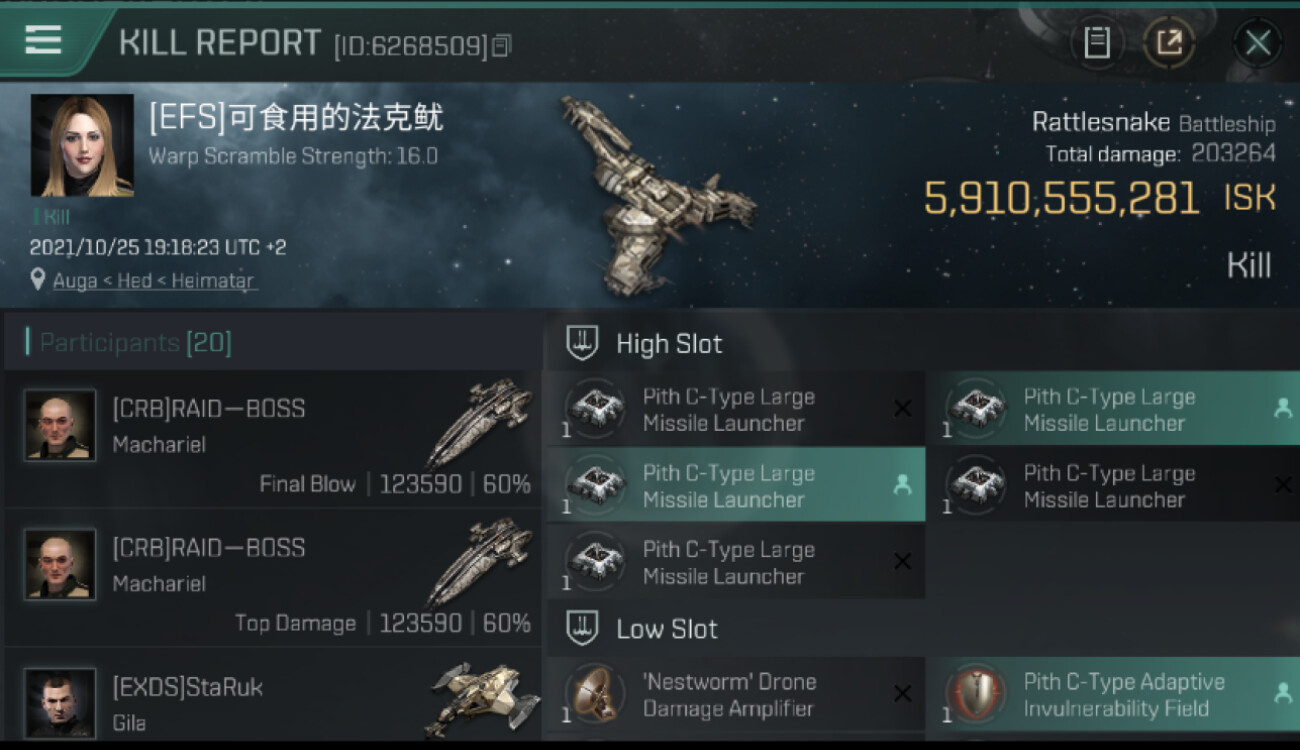Click the location pin icon
Viewport: 1300px width, 750px height.
point(38,280)
